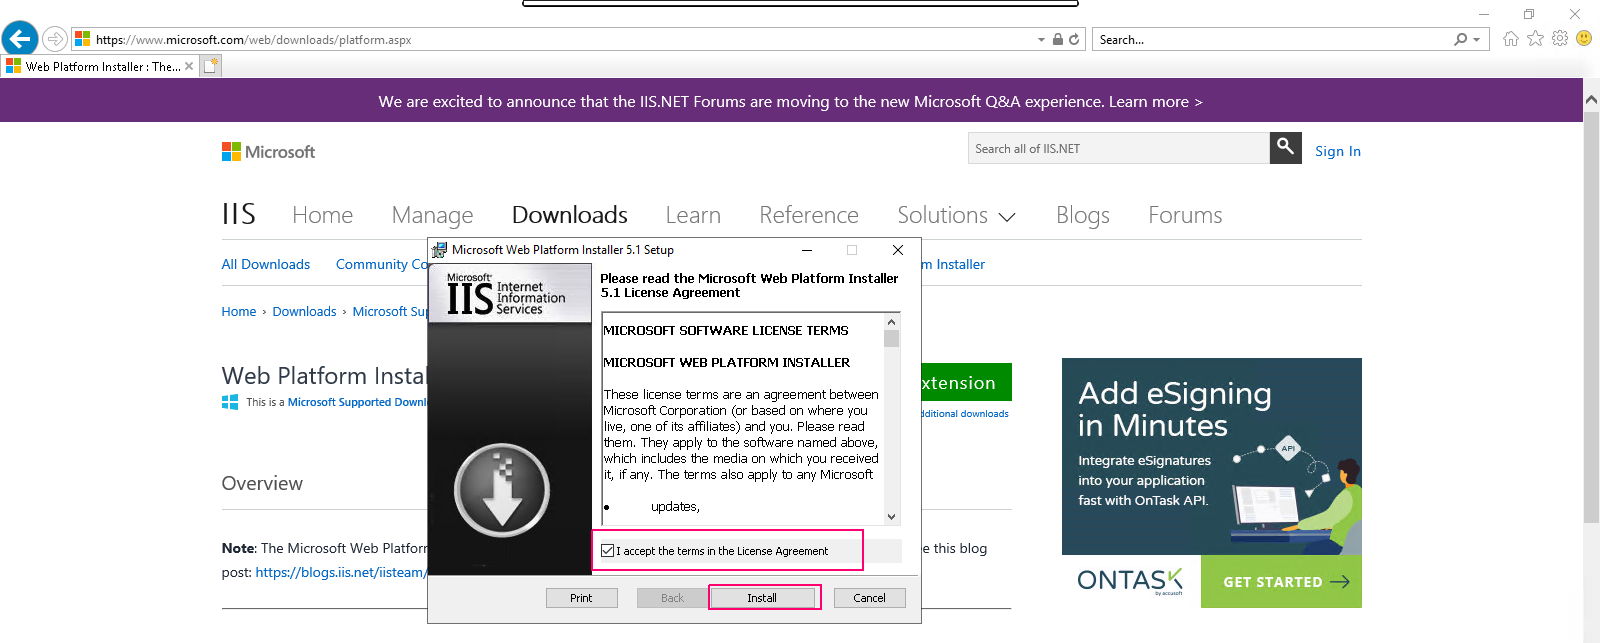Open the Reference navigation item
The width and height of the screenshot is (1600, 643).
click(809, 215)
